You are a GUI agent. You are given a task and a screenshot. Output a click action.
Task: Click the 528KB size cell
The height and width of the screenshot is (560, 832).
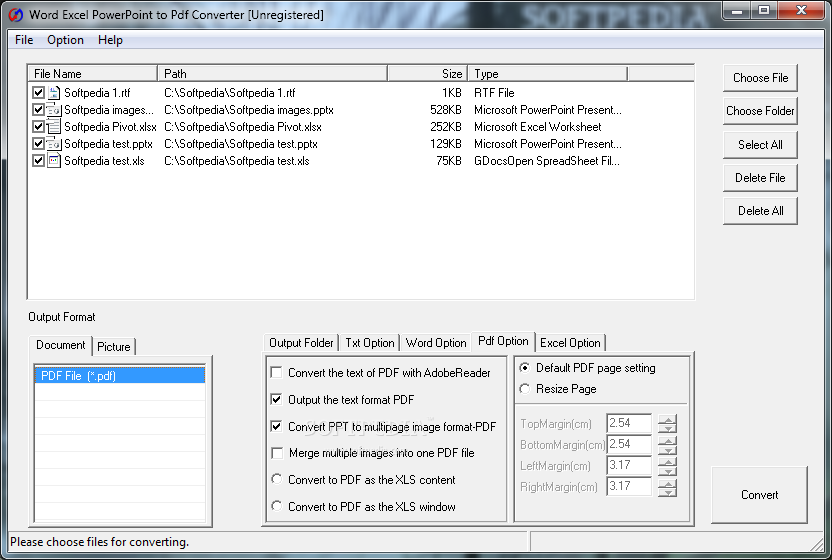click(x=446, y=110)
